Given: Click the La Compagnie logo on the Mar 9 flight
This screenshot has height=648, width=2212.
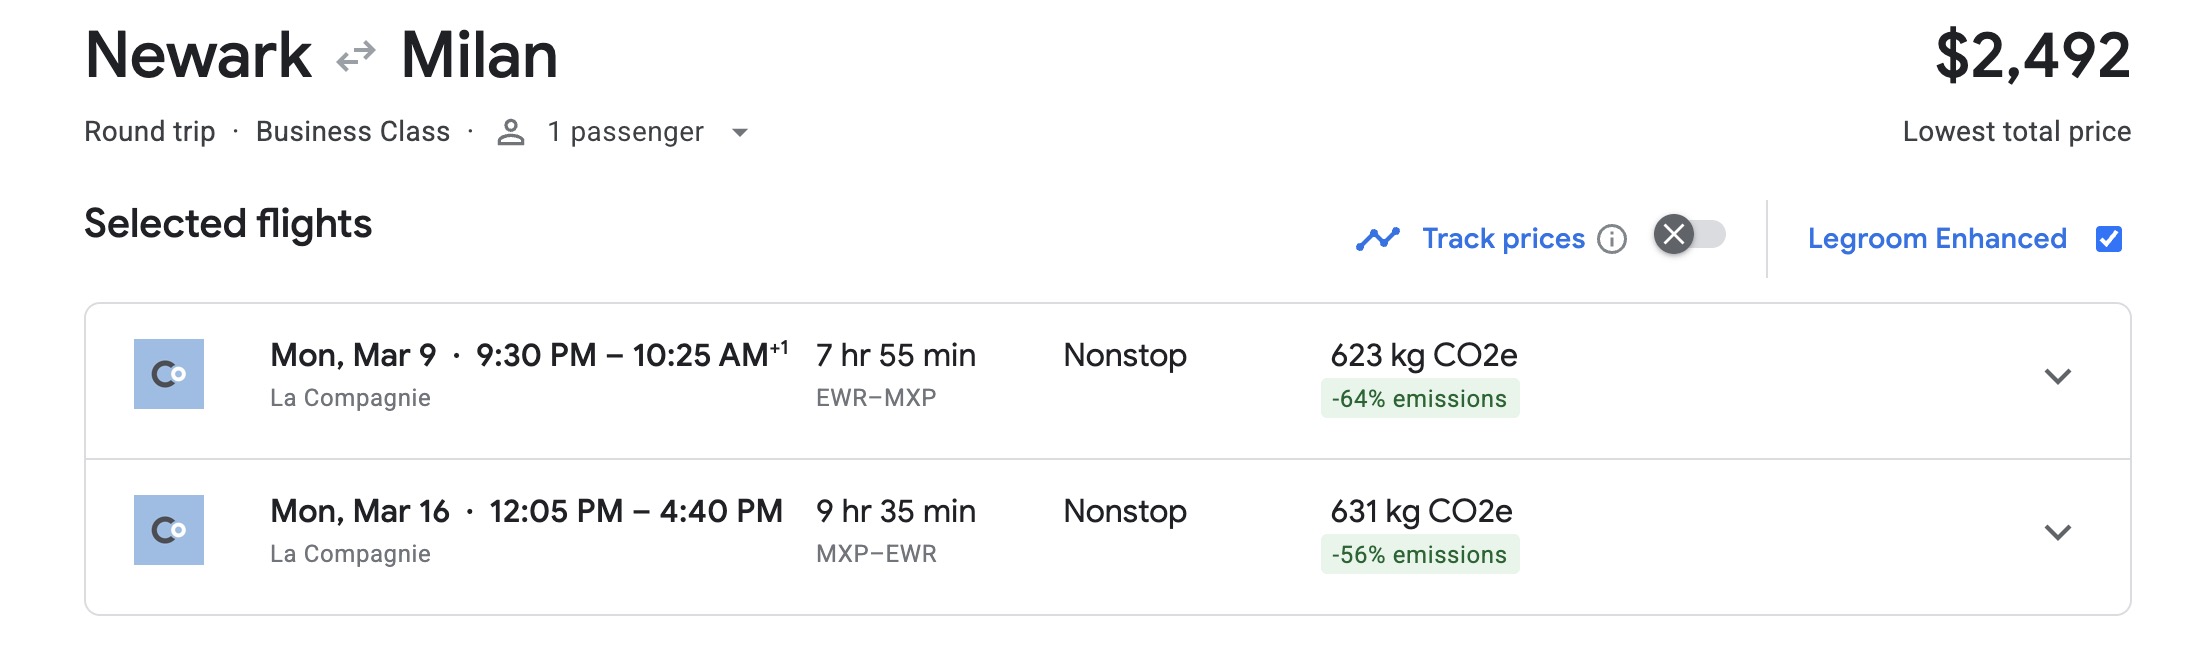Looking at the screenshot, I should pos(168,374).
